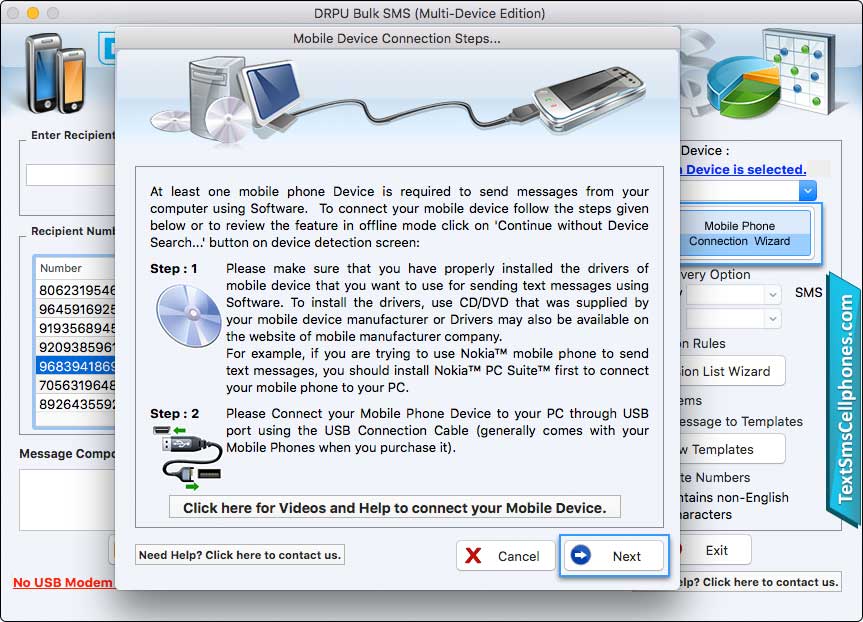Click the Message Composer text area
Screen dimensions: 863x622
(67, 500)
